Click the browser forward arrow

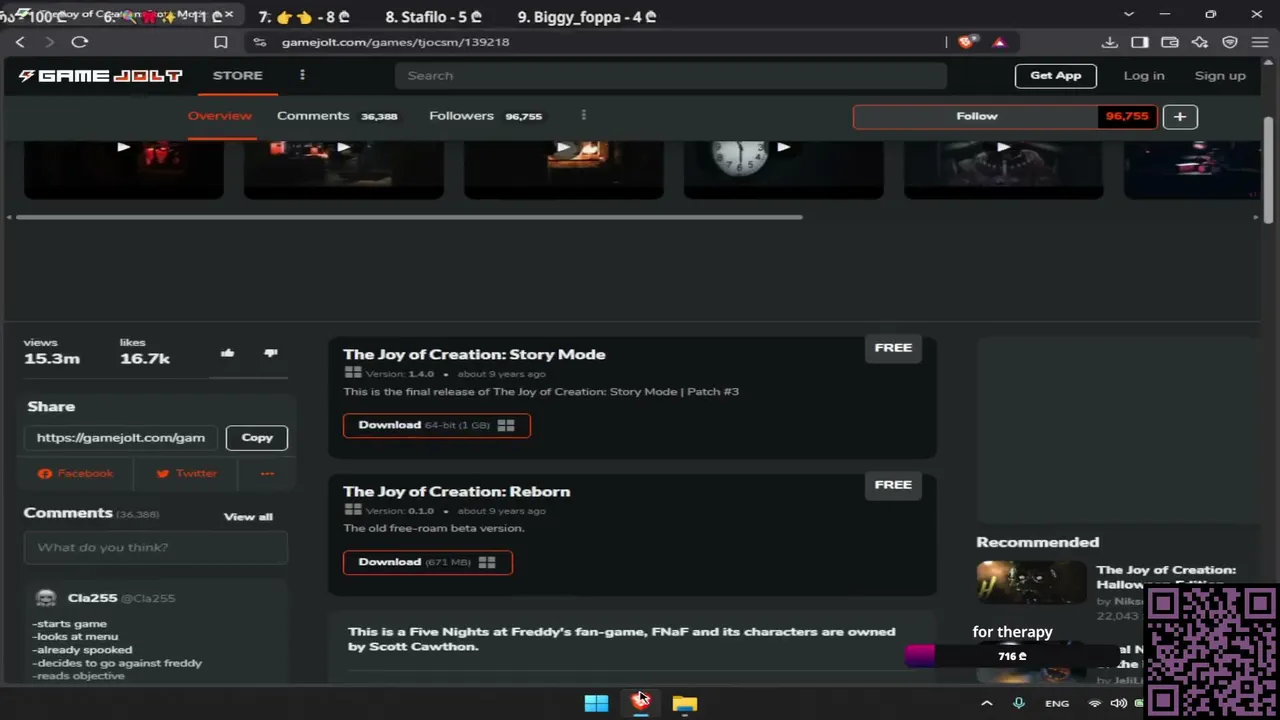click(50, 42)
